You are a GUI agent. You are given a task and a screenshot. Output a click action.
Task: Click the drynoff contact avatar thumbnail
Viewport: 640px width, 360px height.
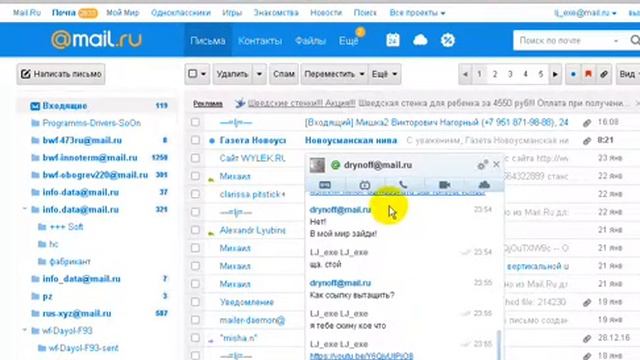(317, 165)
